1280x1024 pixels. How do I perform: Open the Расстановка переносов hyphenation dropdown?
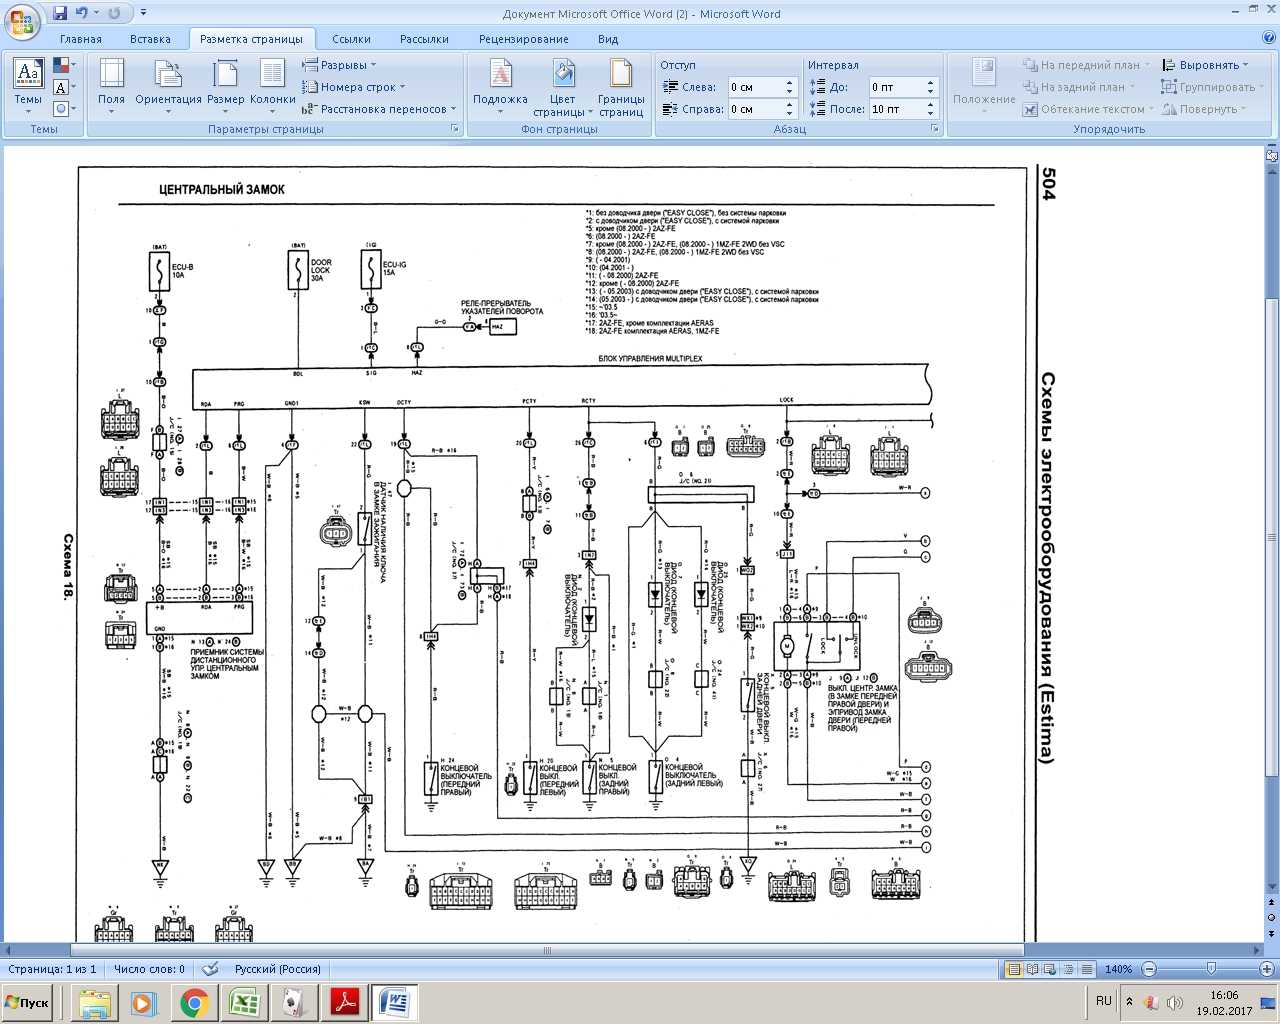pyautogui.click(x=378, y=109)
